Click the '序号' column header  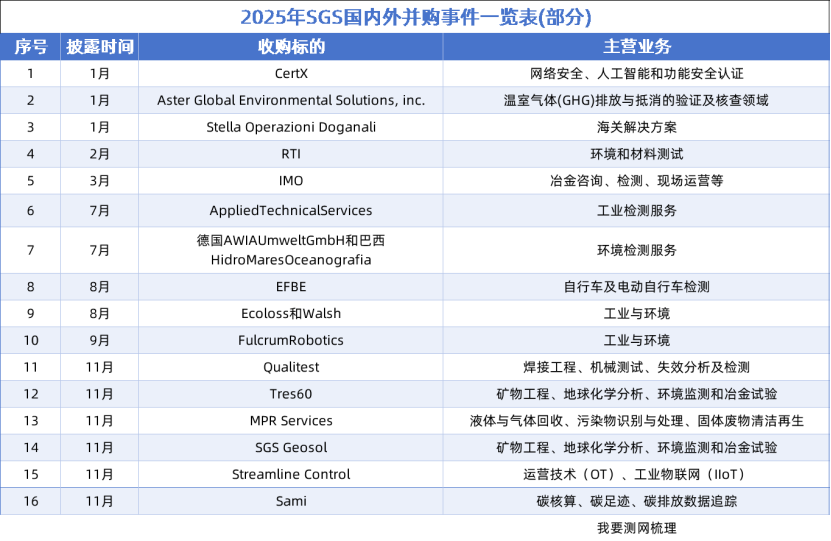30,47
